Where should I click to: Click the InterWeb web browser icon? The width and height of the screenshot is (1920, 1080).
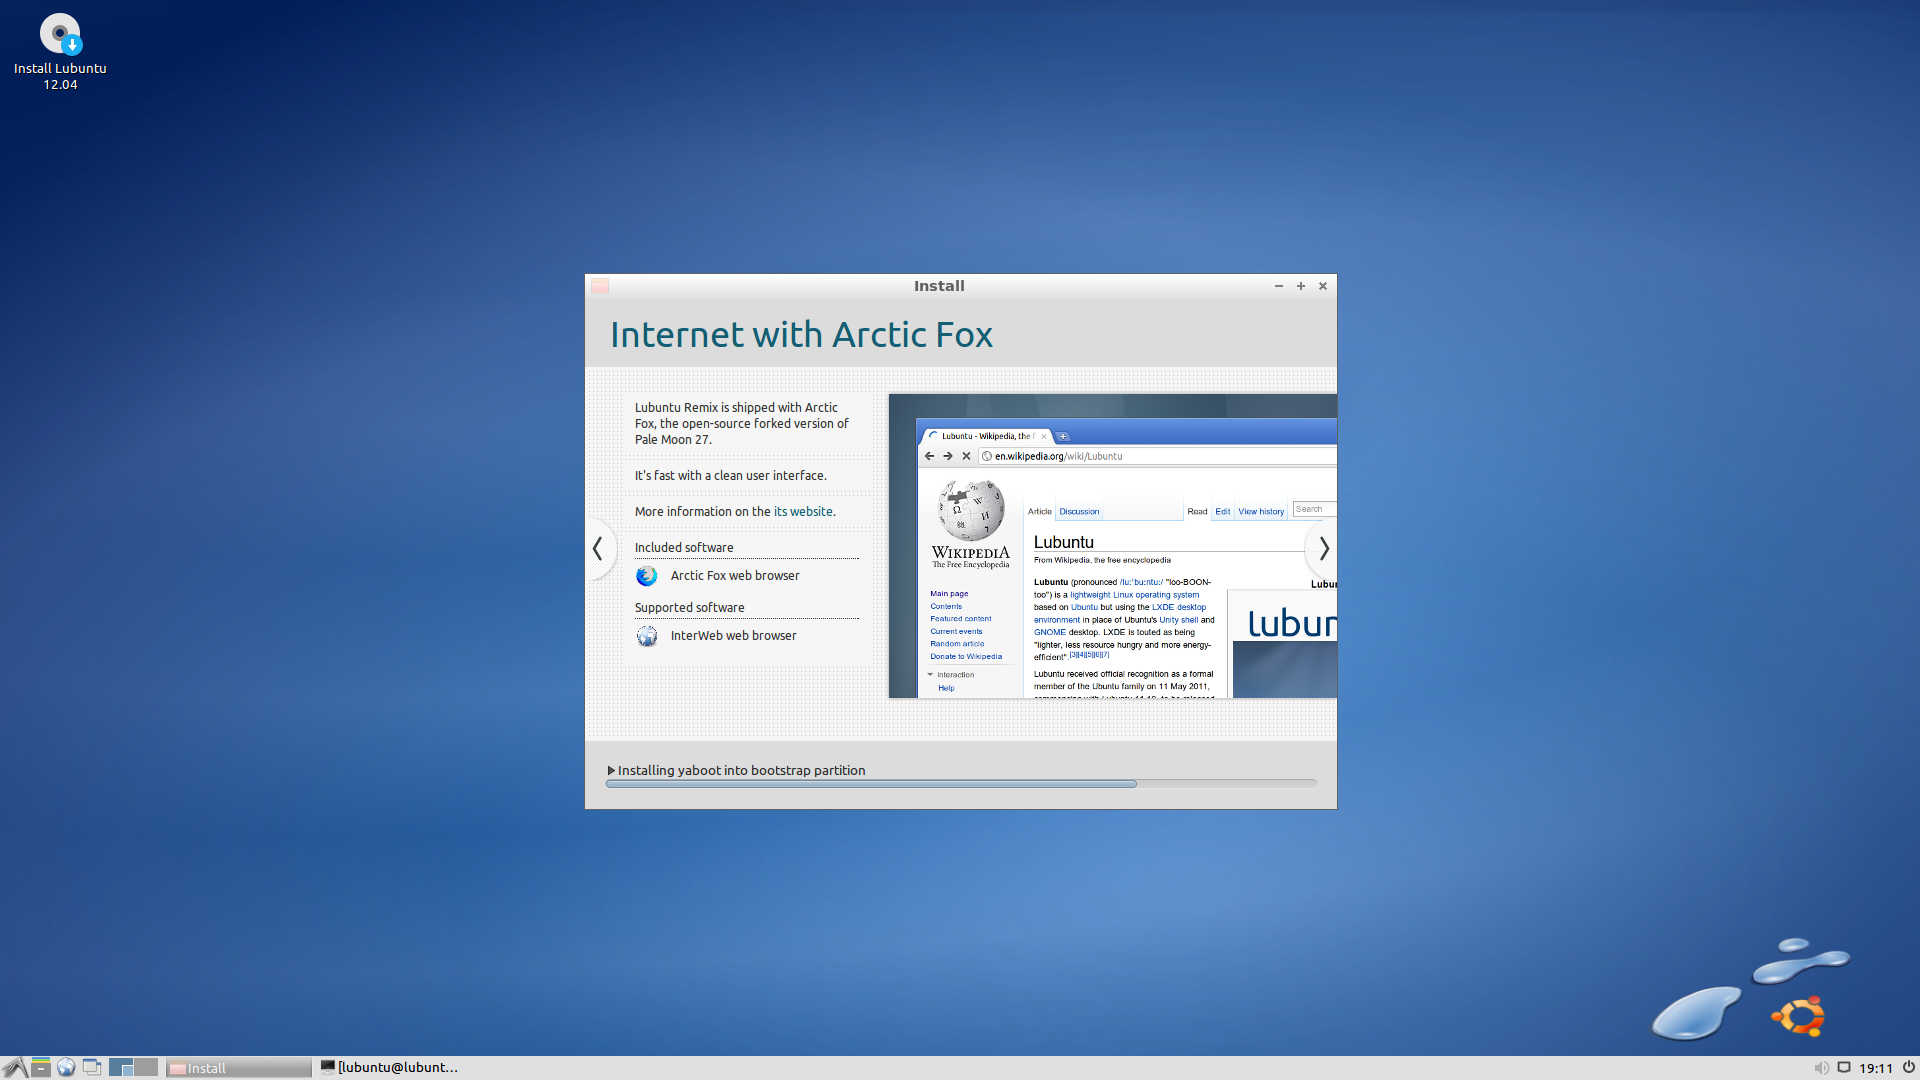(x=647, y=636)
